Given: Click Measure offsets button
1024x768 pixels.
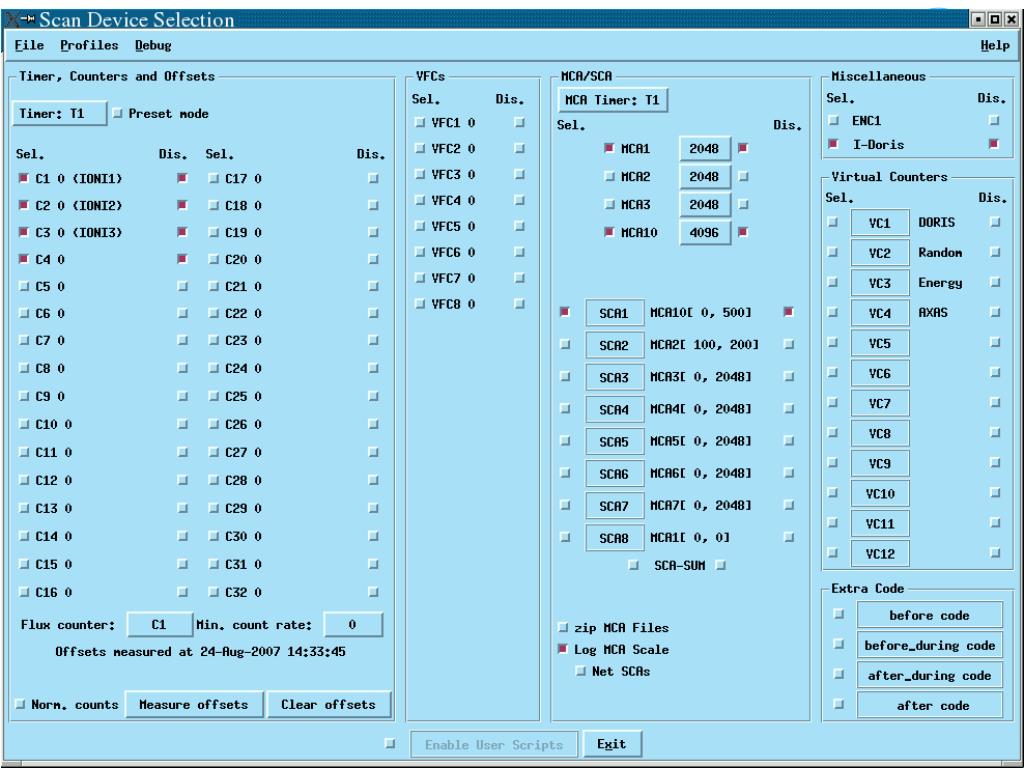Looking at the screenshot, I should coord(194,705).
